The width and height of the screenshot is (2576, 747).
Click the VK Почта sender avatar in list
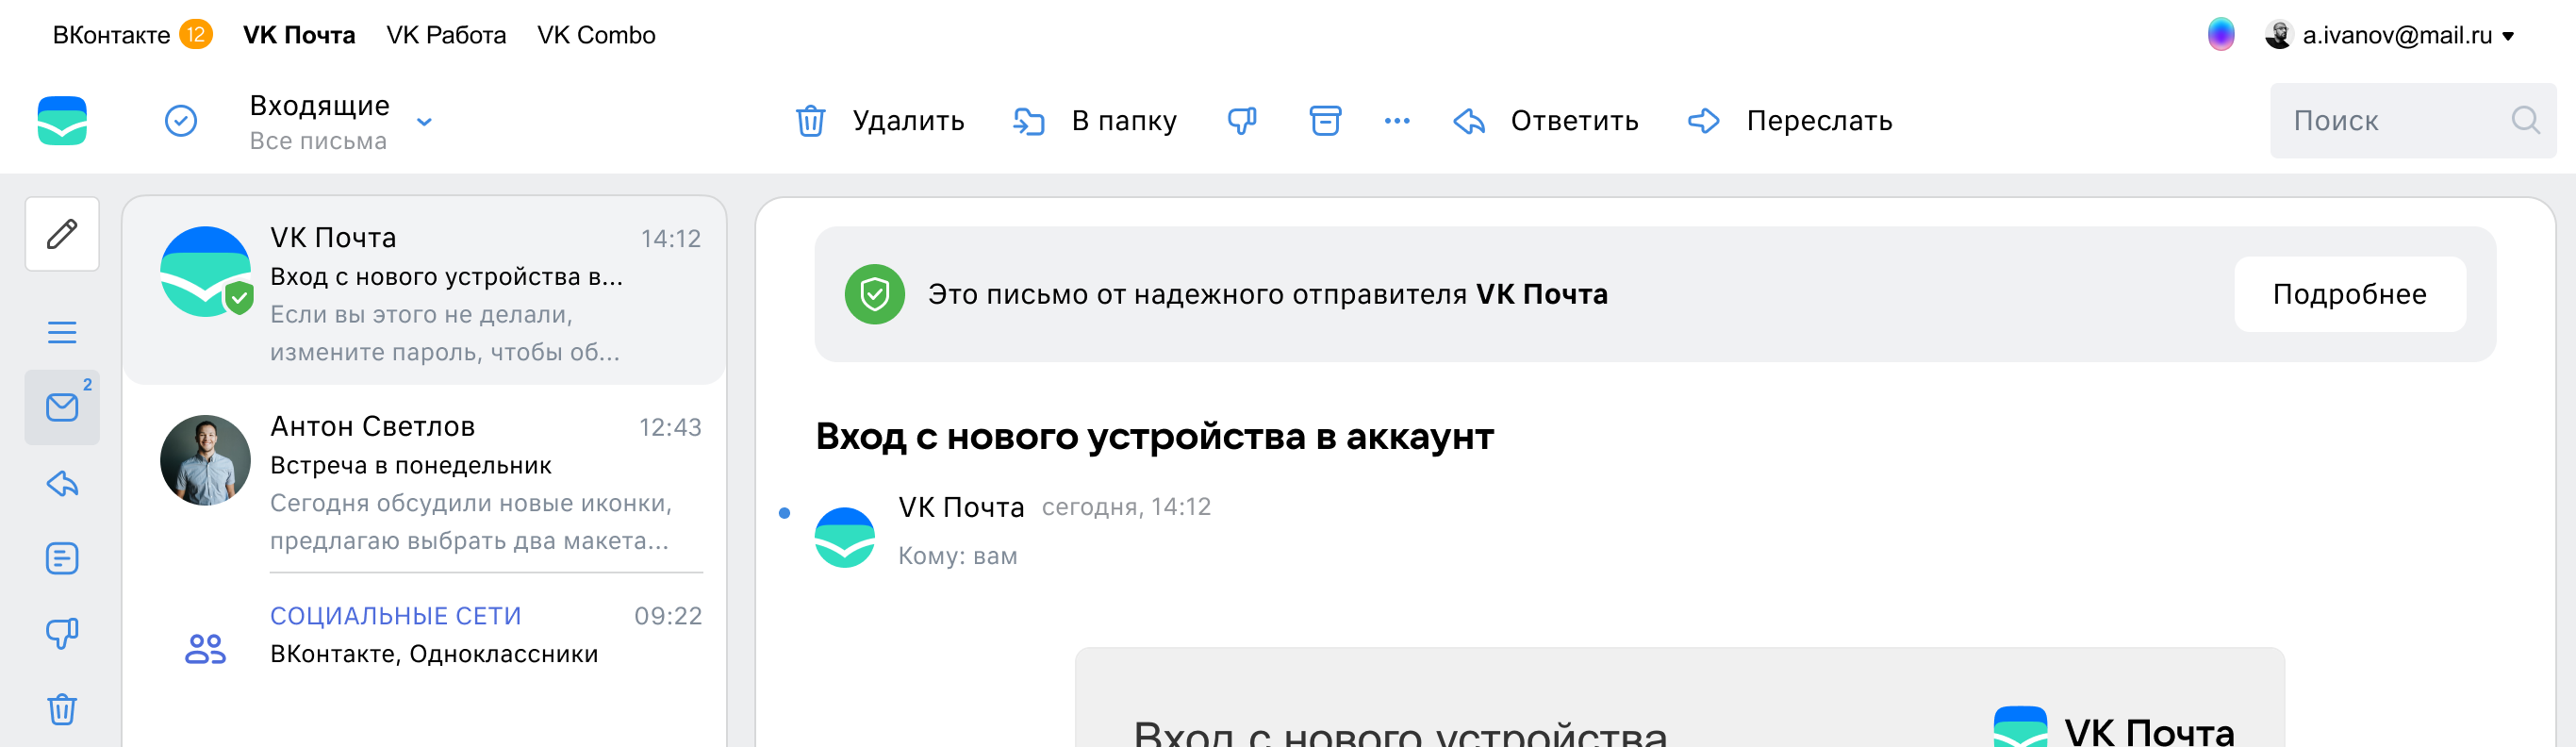pyautogui.click(x=205, y=271)
